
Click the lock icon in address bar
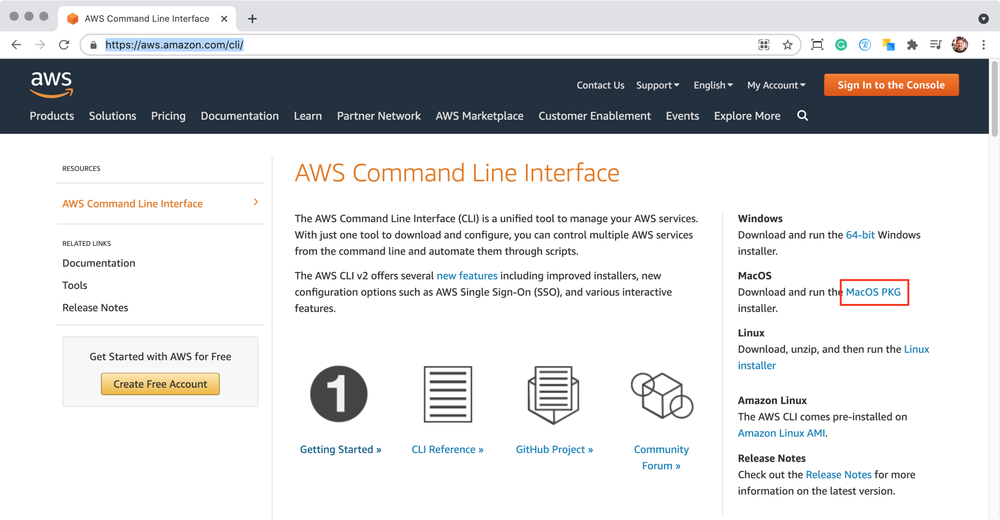pyautogui.click(x=94, y=45)
